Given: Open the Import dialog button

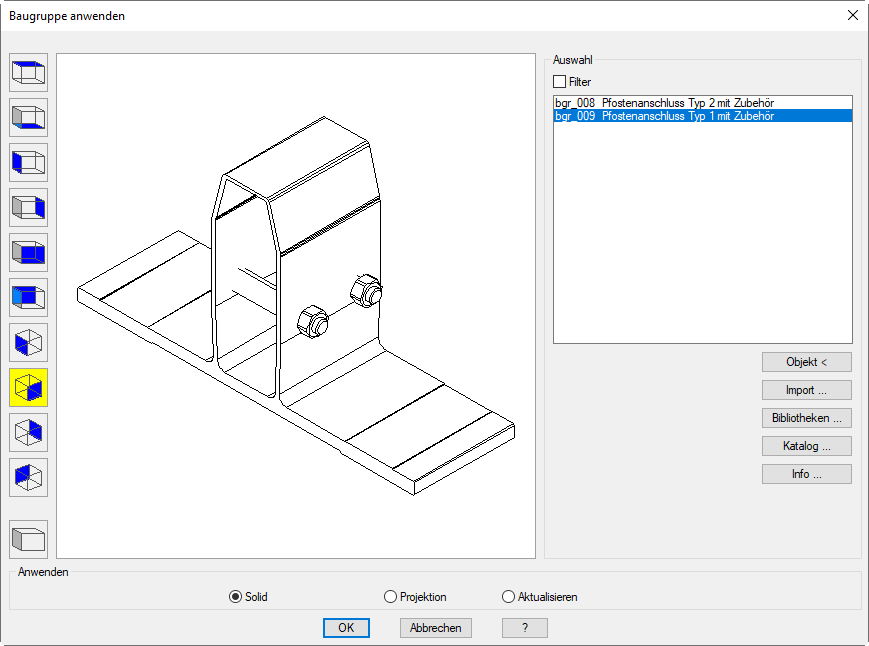Looking at the screenshot, I should tap(806, 390).
